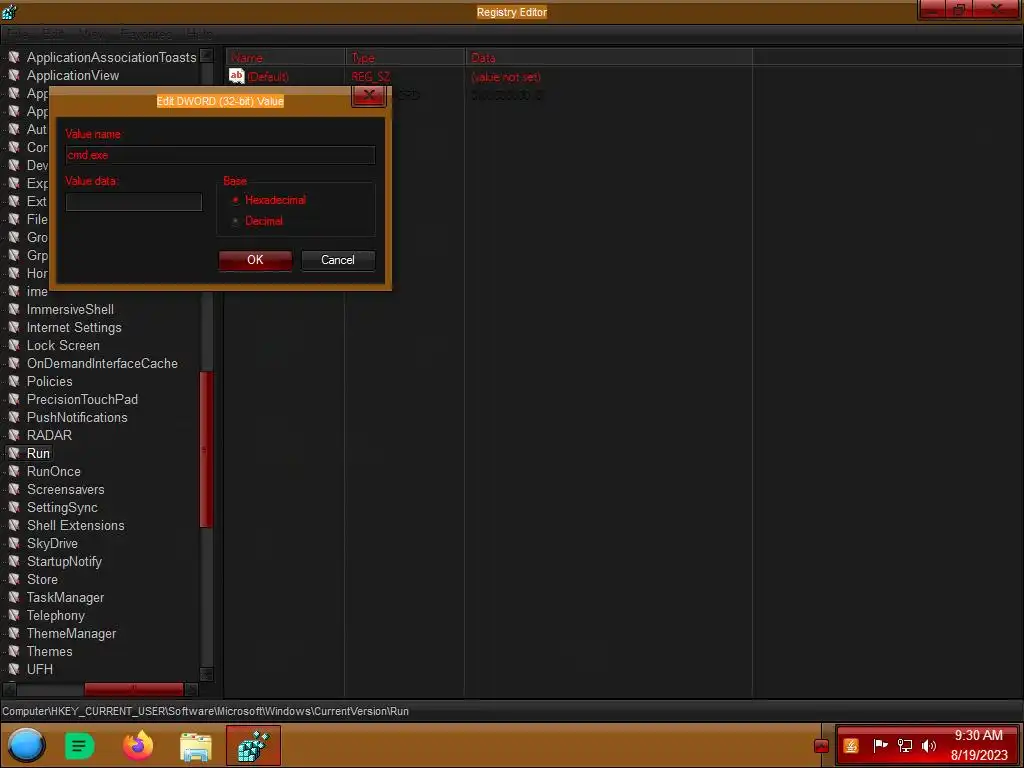
Task: Select the Decimal base option
Action: click(x=258, y=221)
